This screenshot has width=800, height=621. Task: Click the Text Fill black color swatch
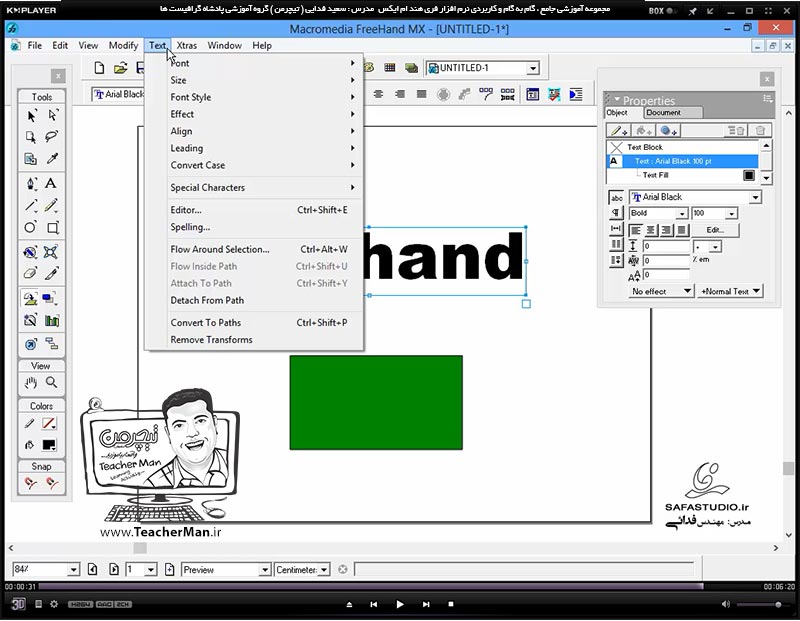click(x=748, y=176)
